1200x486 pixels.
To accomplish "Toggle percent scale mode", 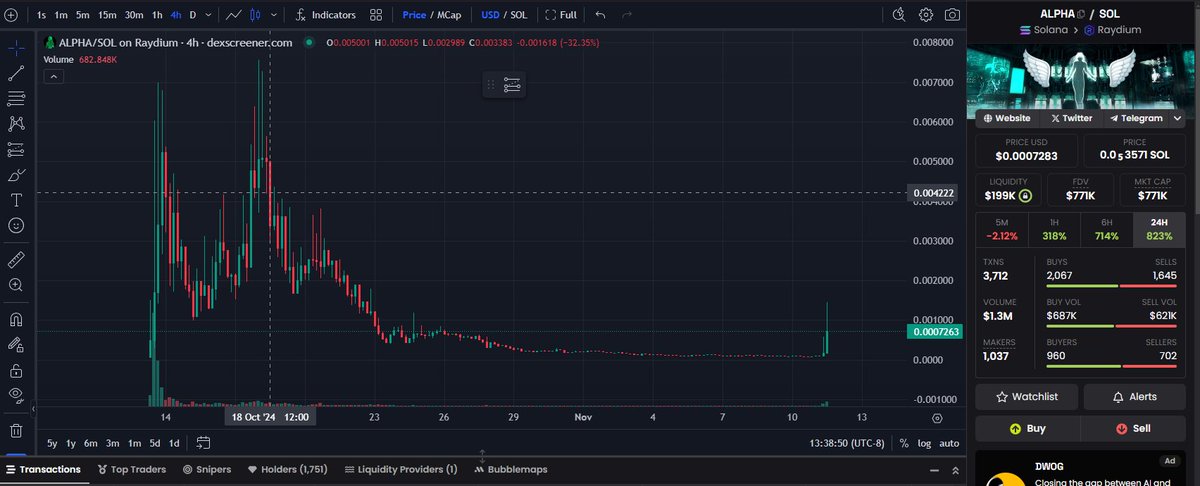I will pyautogui.click(x=904, y=443).
